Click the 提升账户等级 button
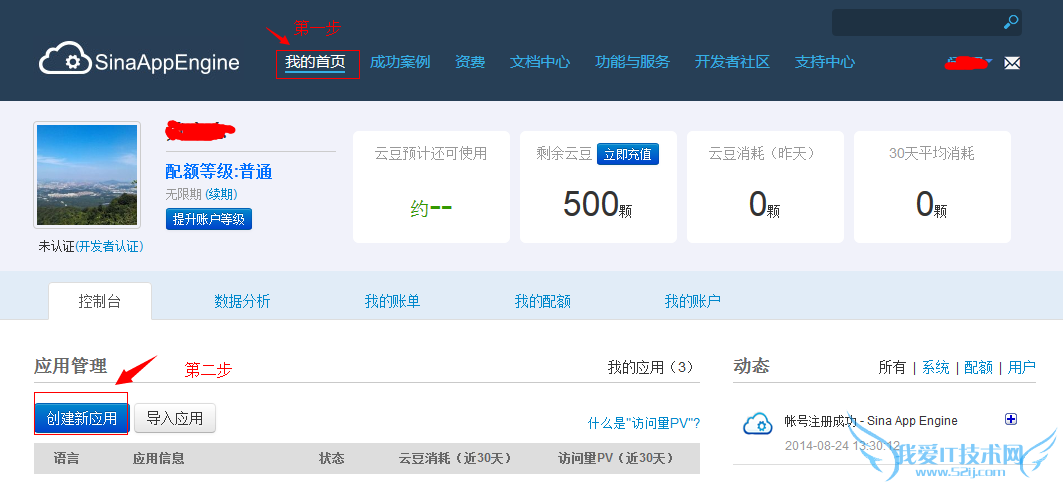 click(x=209, y=219)
